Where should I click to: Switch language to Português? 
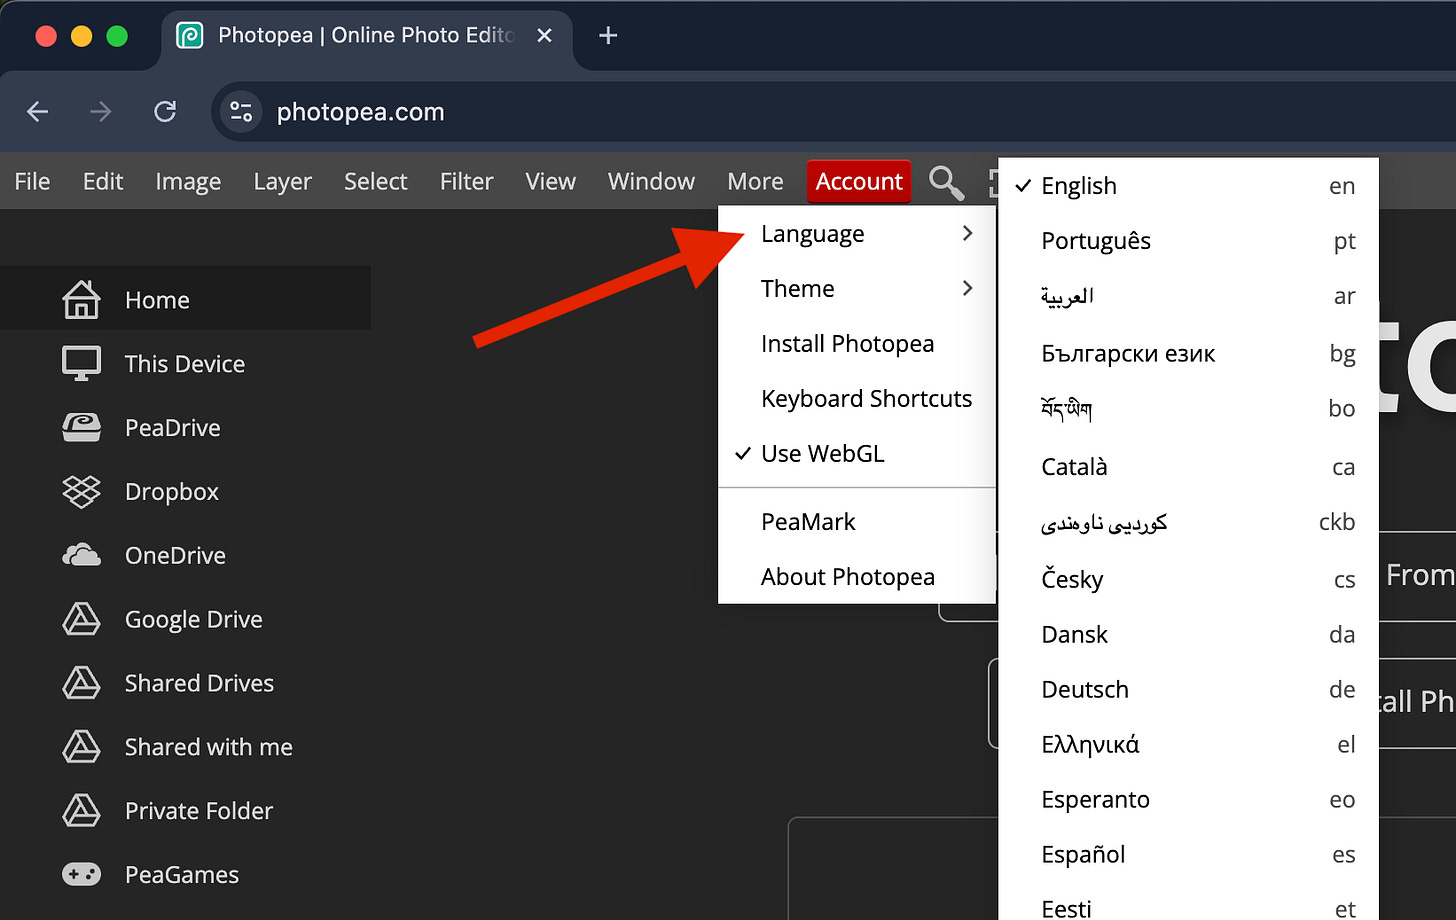pyautogui.click(x=1188, y=241)
